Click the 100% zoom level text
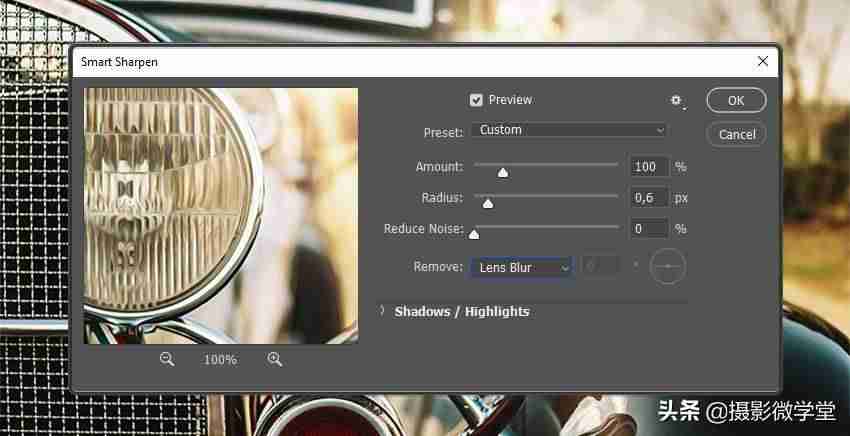 point(220,359)
